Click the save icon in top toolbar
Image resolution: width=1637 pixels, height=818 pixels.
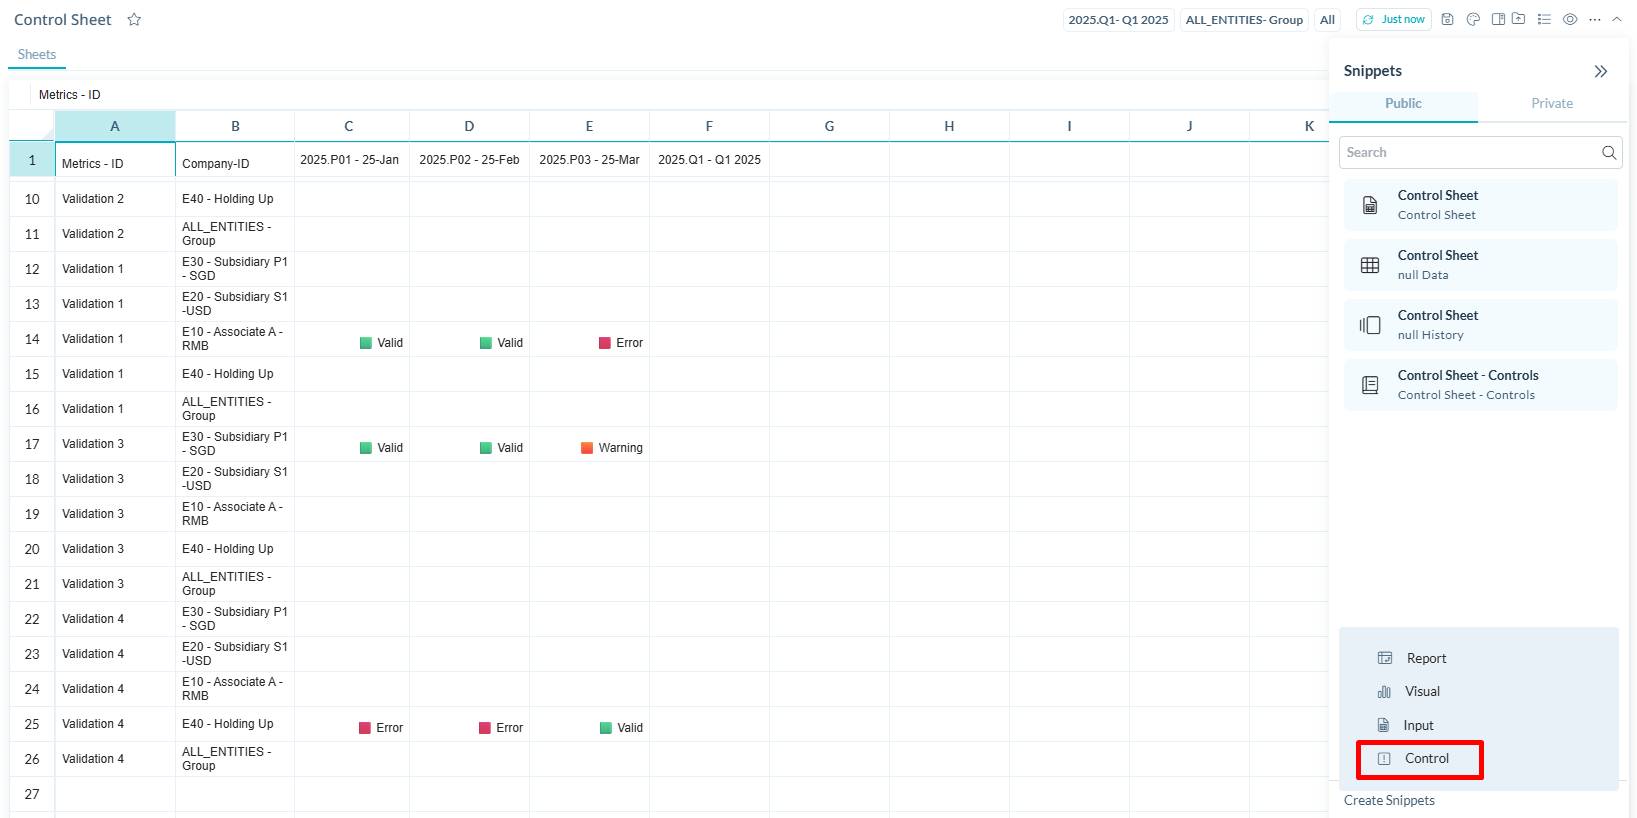(1447, 19)
